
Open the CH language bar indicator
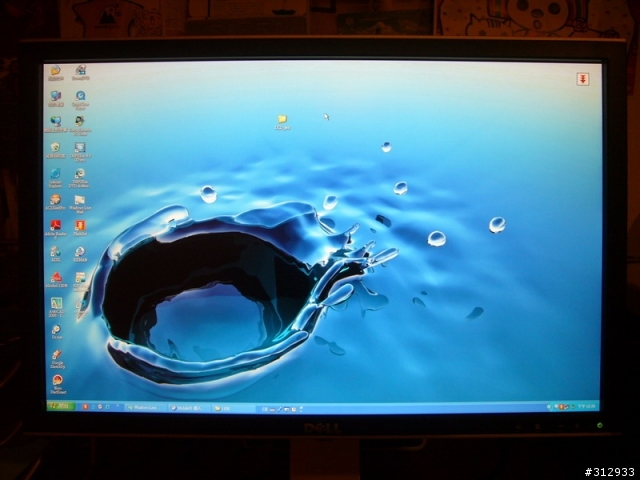click(x=264, y=409)
